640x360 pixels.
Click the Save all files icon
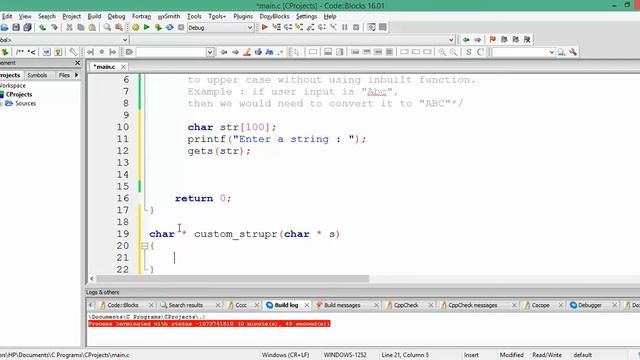(27, 27)
